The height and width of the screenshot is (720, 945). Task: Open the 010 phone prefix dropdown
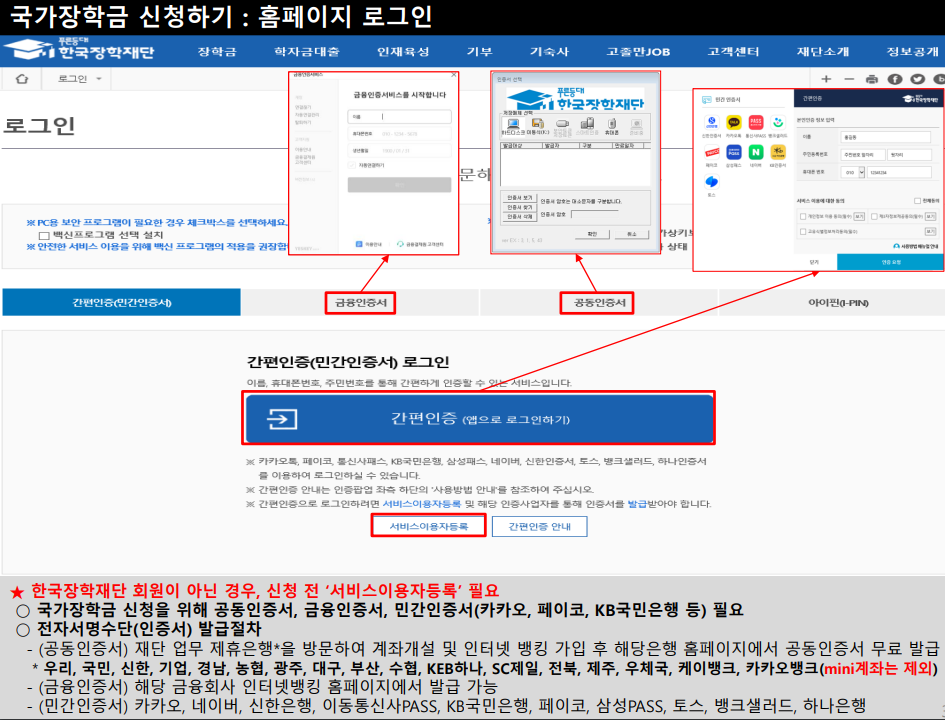[x=852, y=173]
